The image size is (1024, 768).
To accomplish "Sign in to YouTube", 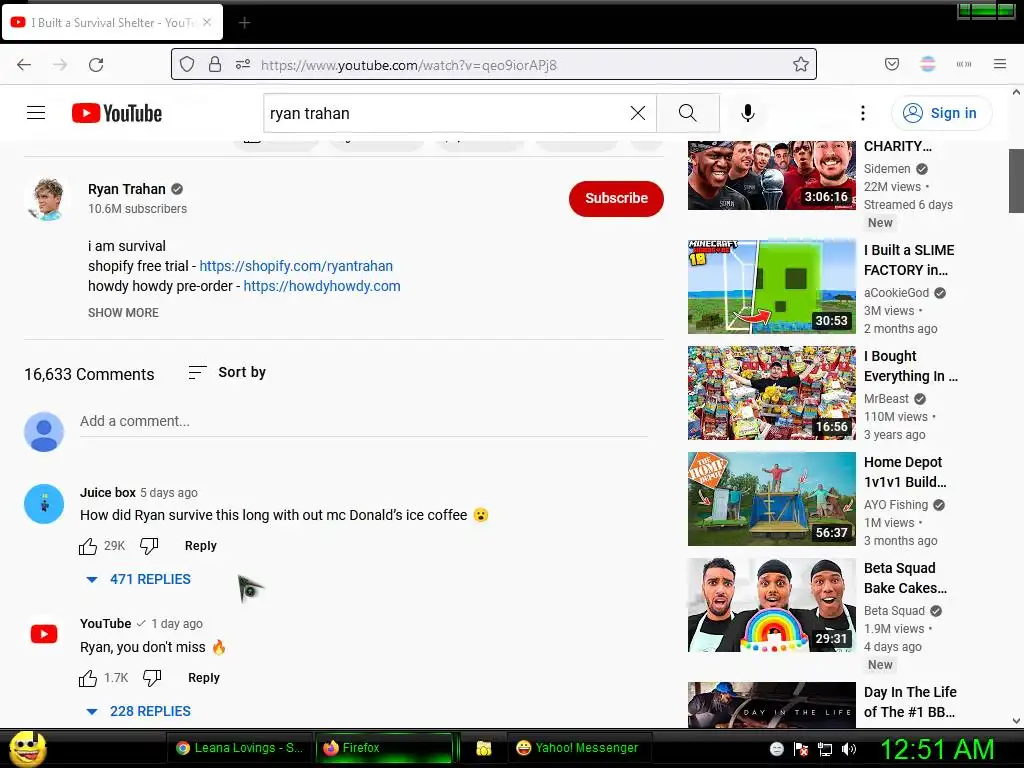I will coord(941,113).
